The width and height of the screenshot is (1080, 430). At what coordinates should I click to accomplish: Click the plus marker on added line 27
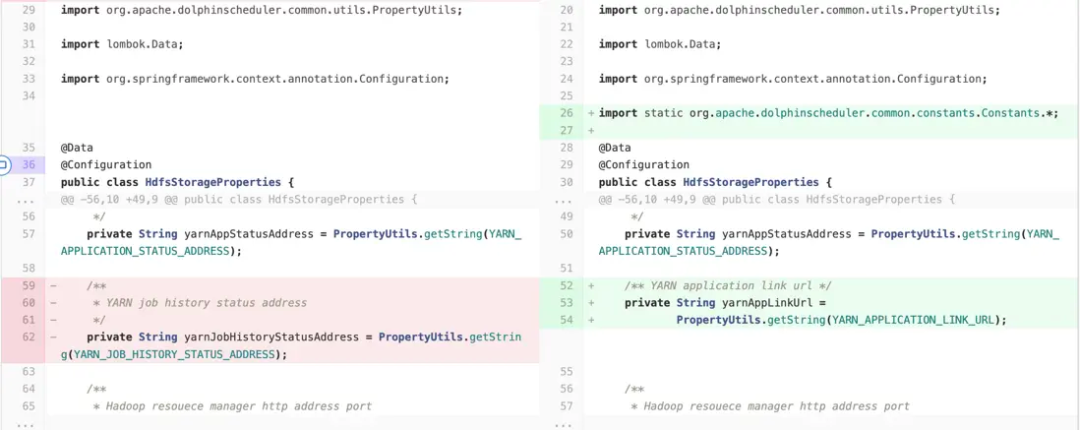(x=591, y=130)
